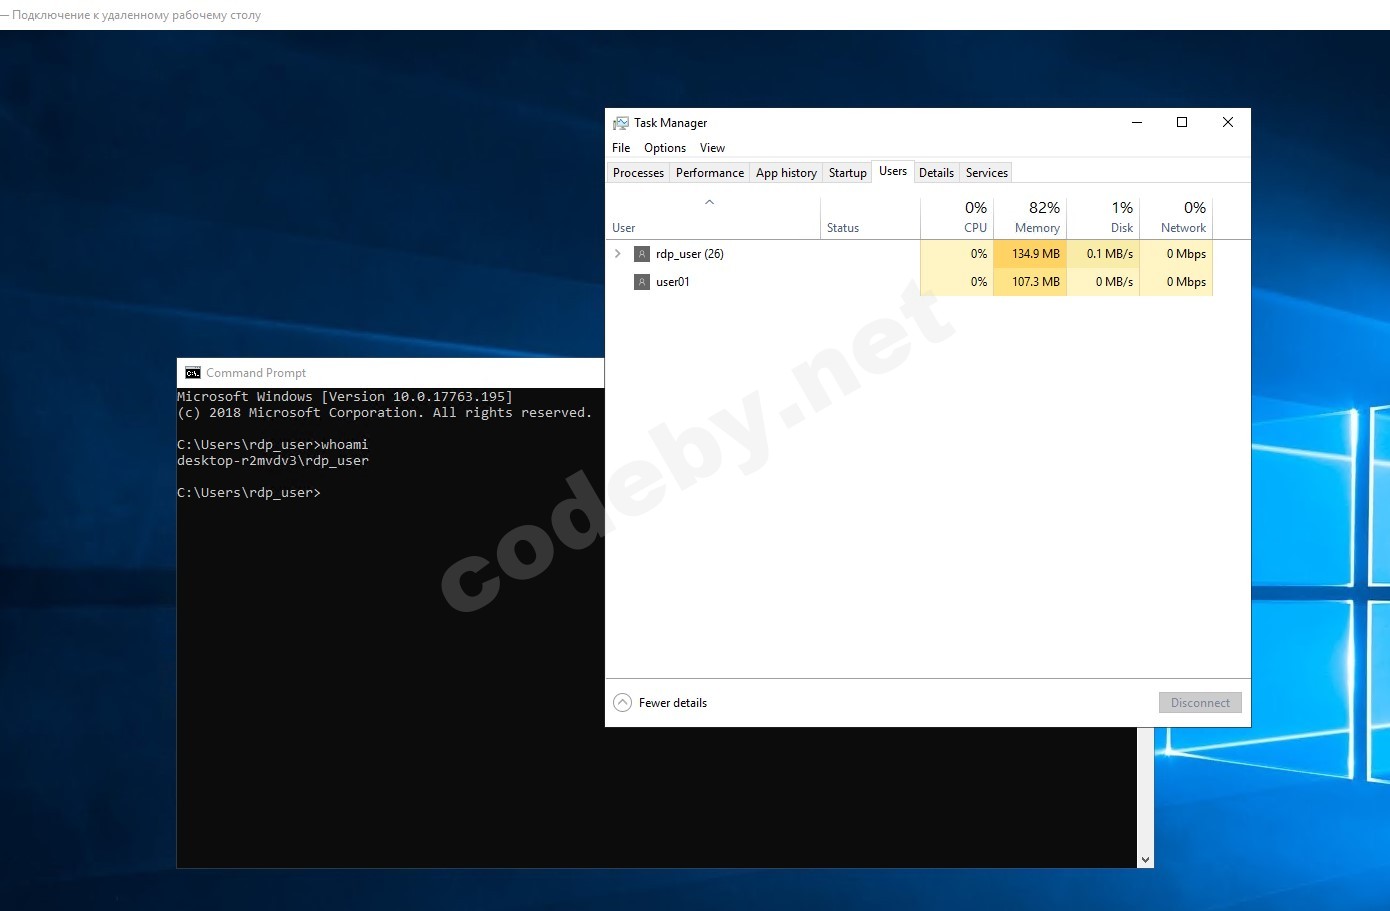Switch to the Performance tab

[x=710, y=173]
